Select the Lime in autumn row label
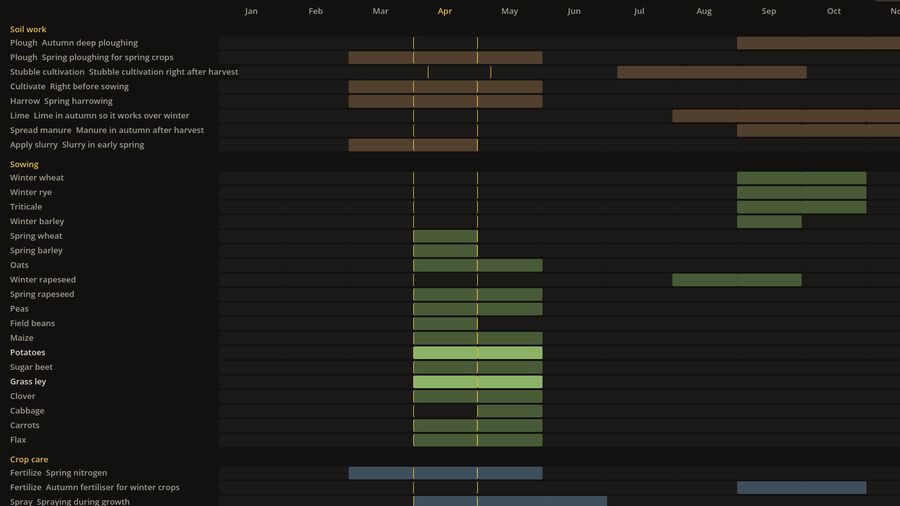Screen dimensions: 900x506 click(99, 115)
